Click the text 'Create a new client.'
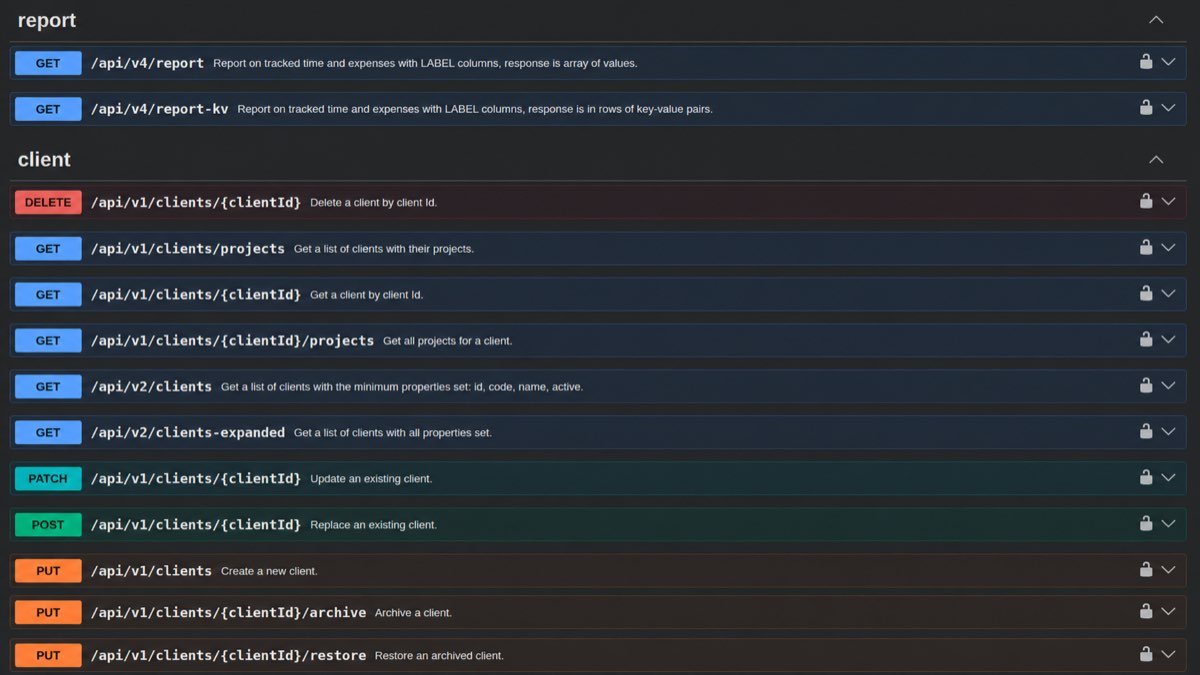The width and height of the screenshot is (1200, 675). tap(269, 571)
